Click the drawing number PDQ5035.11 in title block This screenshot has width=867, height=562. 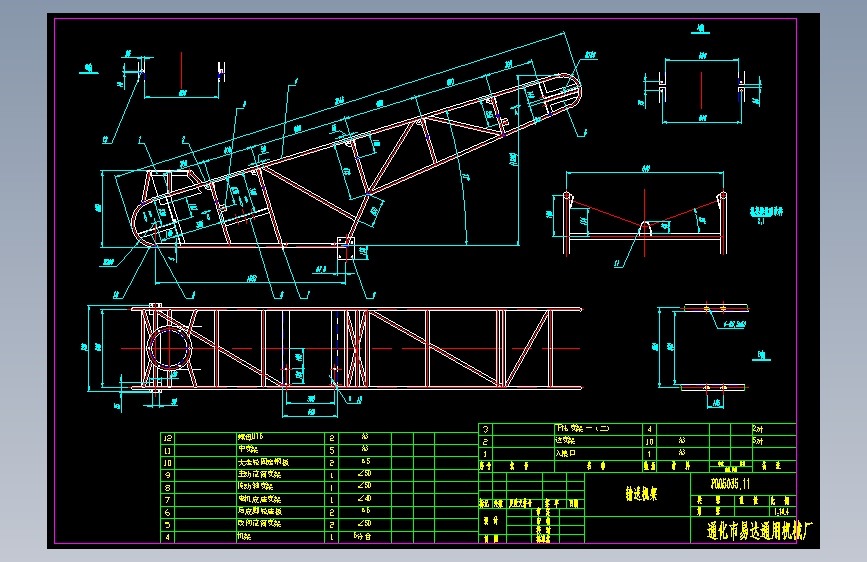tap(730, 484)
